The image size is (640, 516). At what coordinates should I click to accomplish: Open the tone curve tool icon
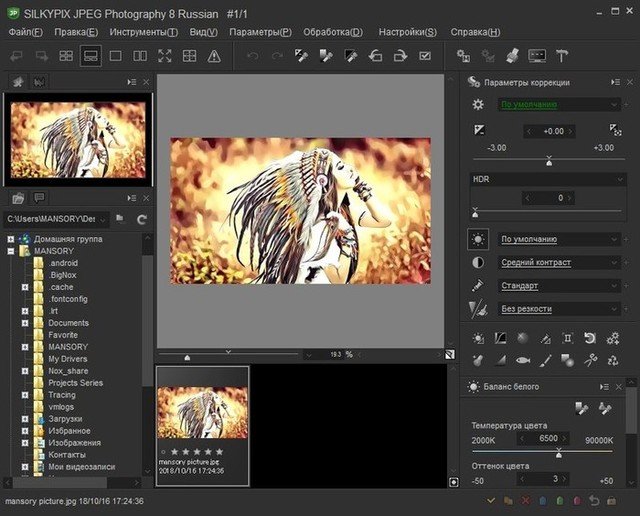(501, 339)
